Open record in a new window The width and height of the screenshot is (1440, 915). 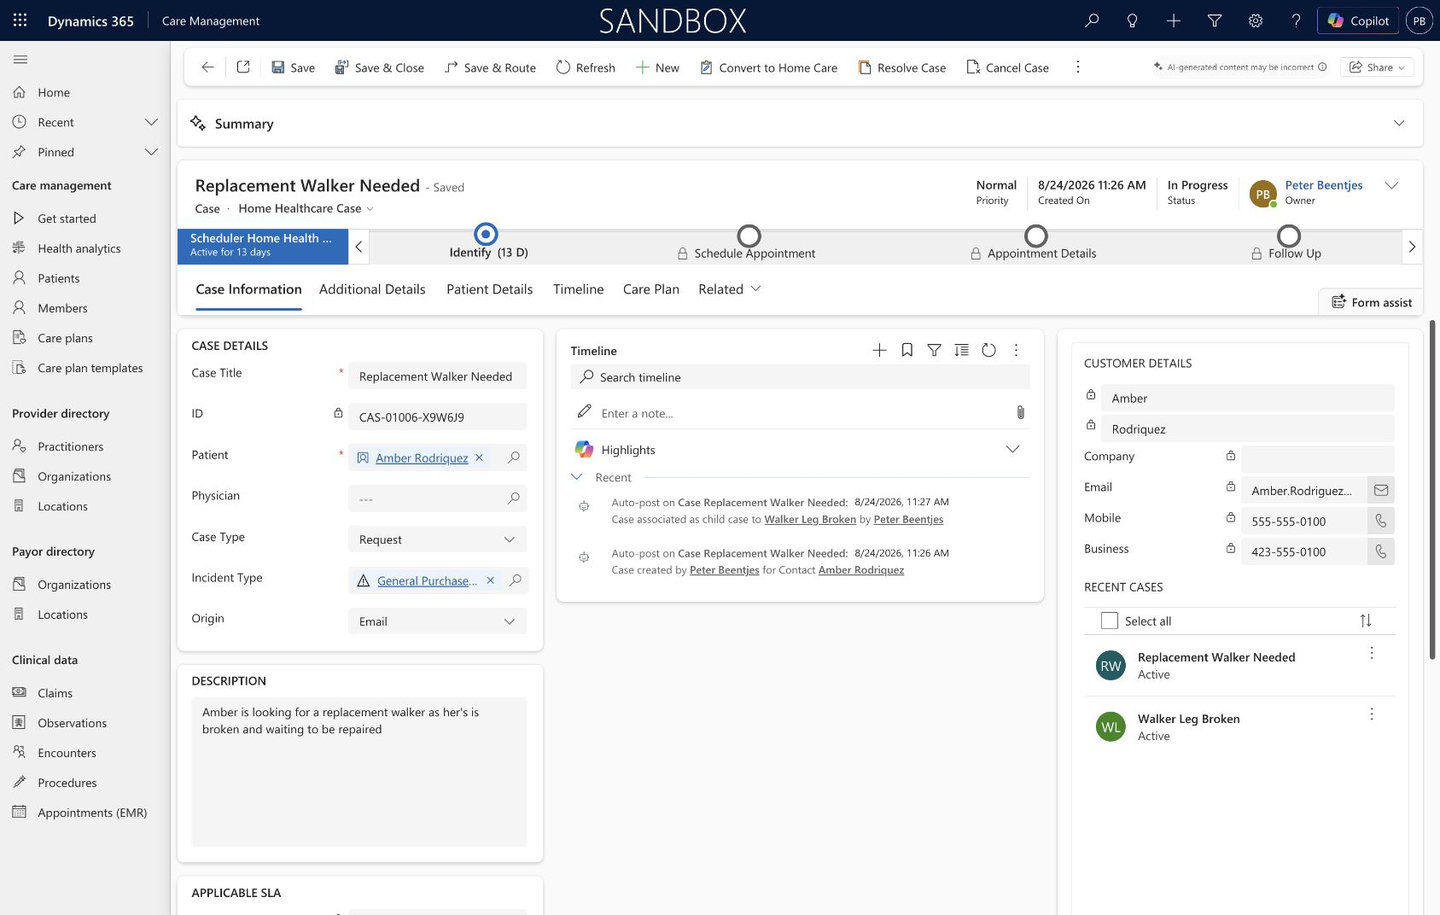(243, 67)
